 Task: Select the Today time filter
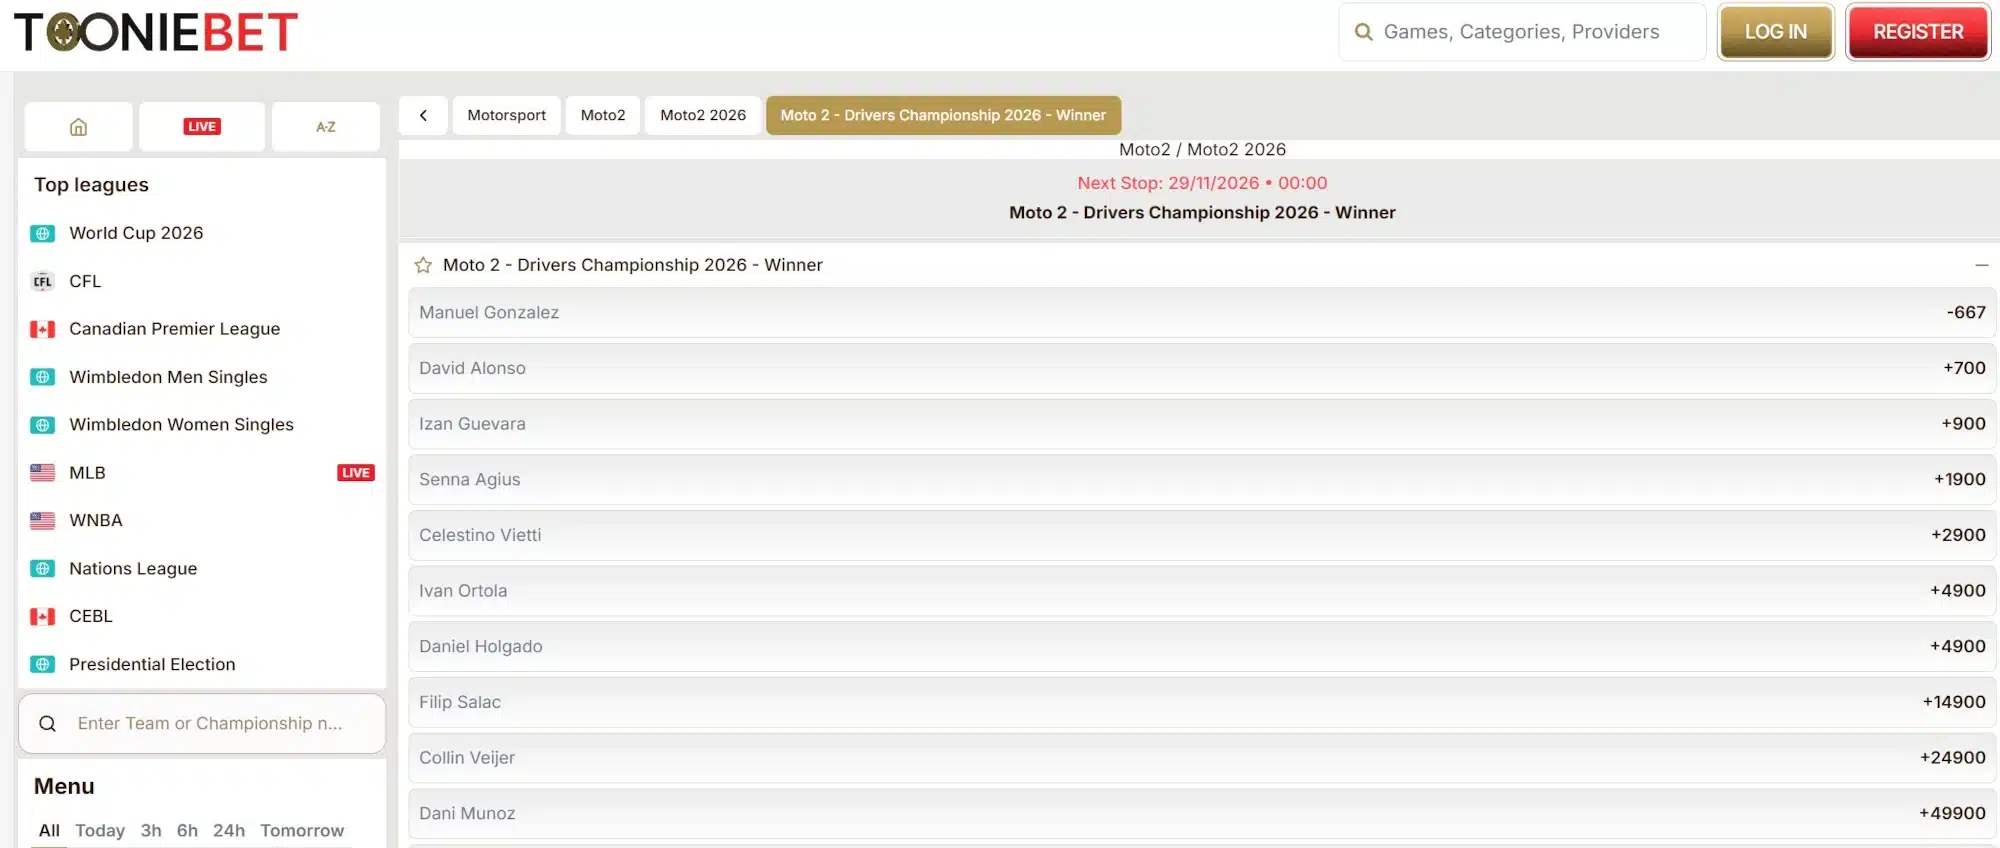100,831
